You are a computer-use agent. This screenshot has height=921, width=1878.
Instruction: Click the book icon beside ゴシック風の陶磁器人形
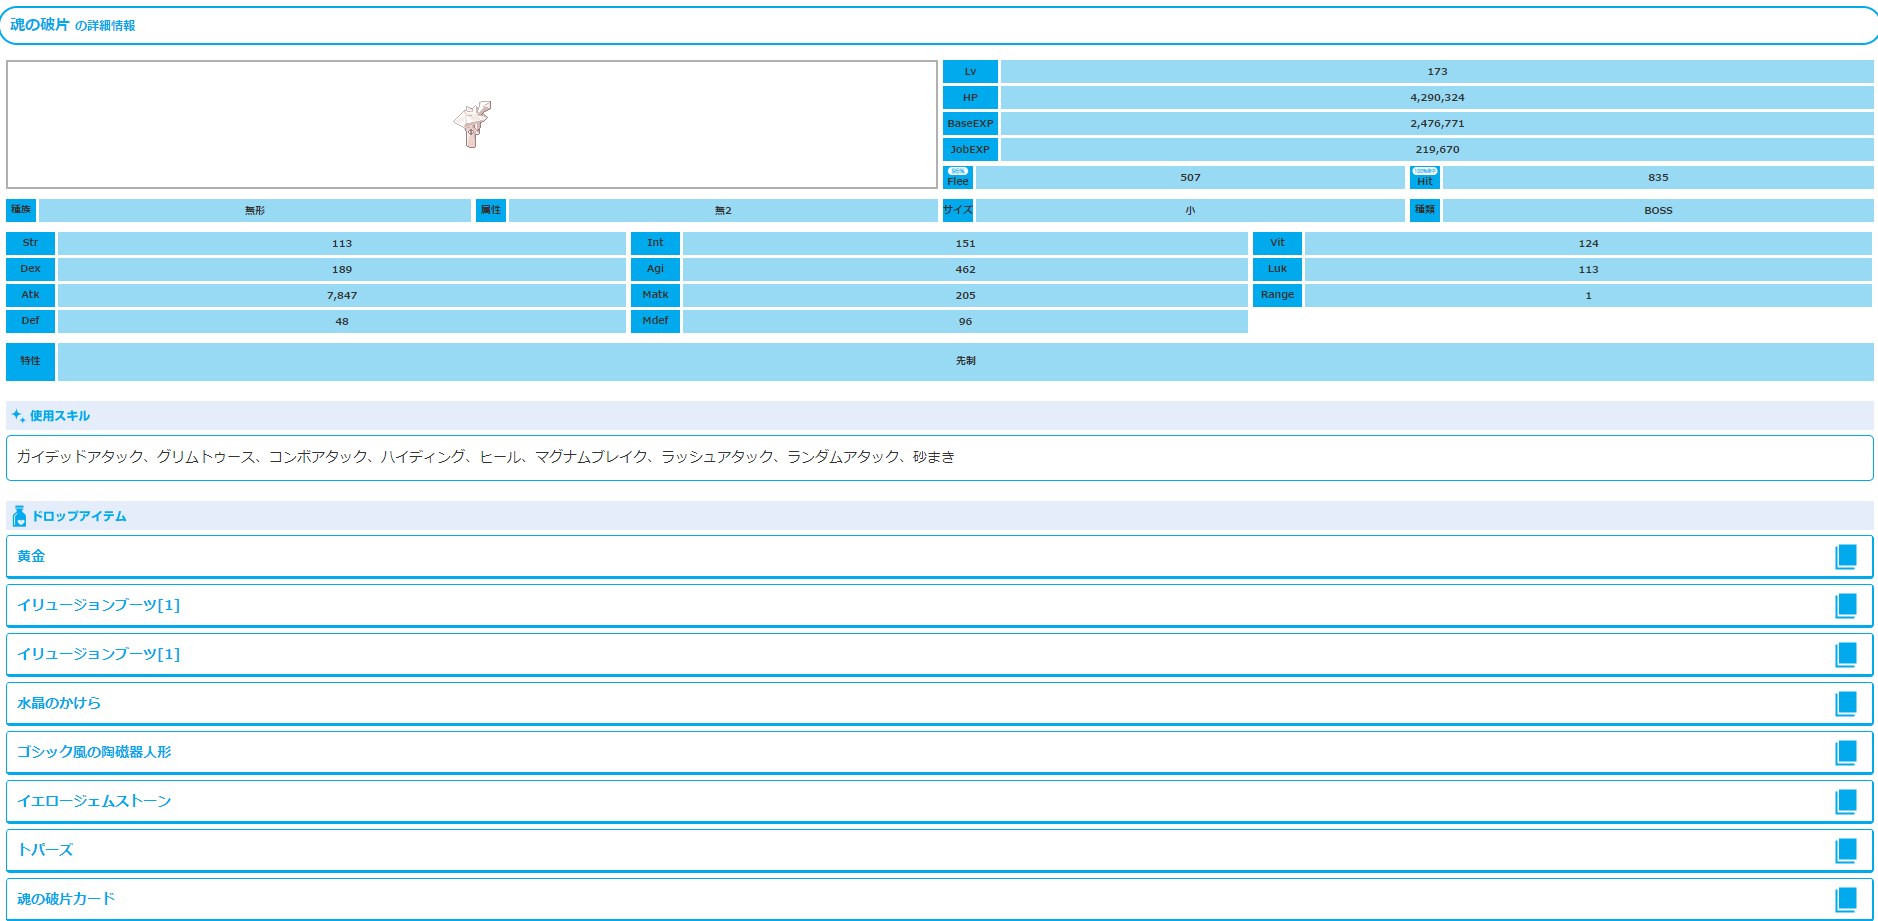[1846, 753]
